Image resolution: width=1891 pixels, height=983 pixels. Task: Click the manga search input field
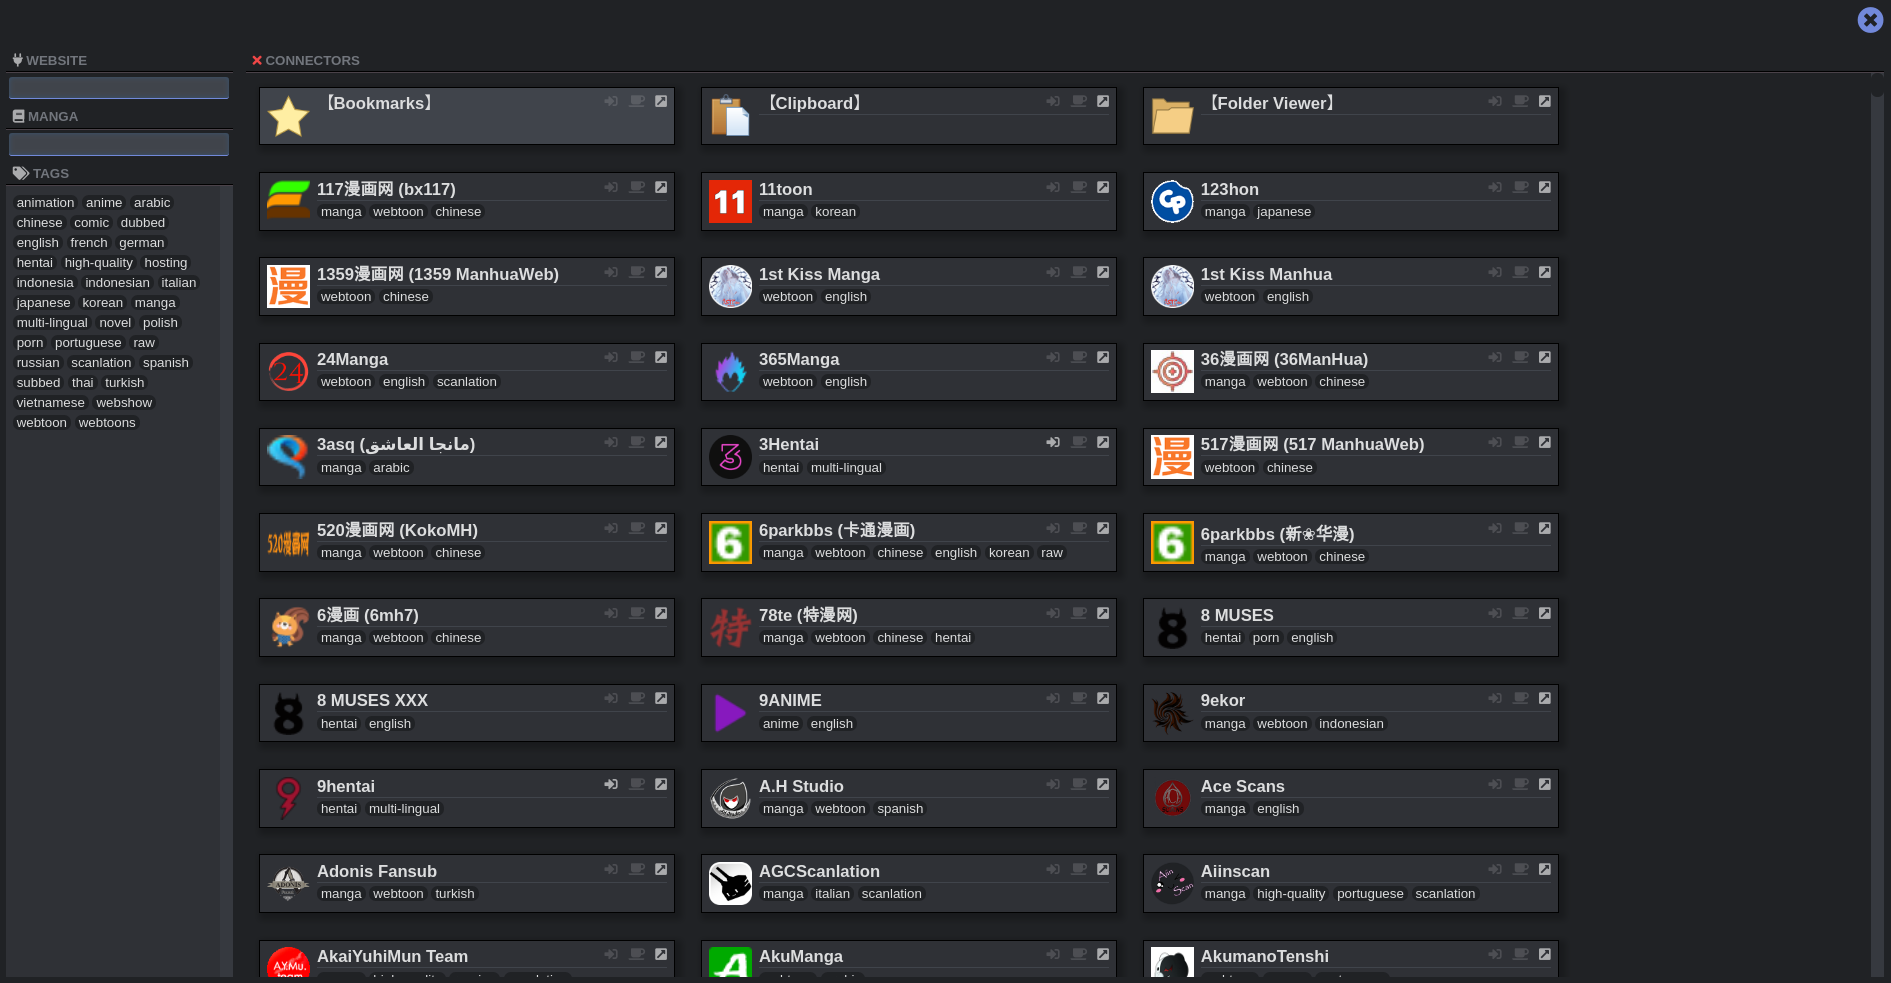click(119, 144)
